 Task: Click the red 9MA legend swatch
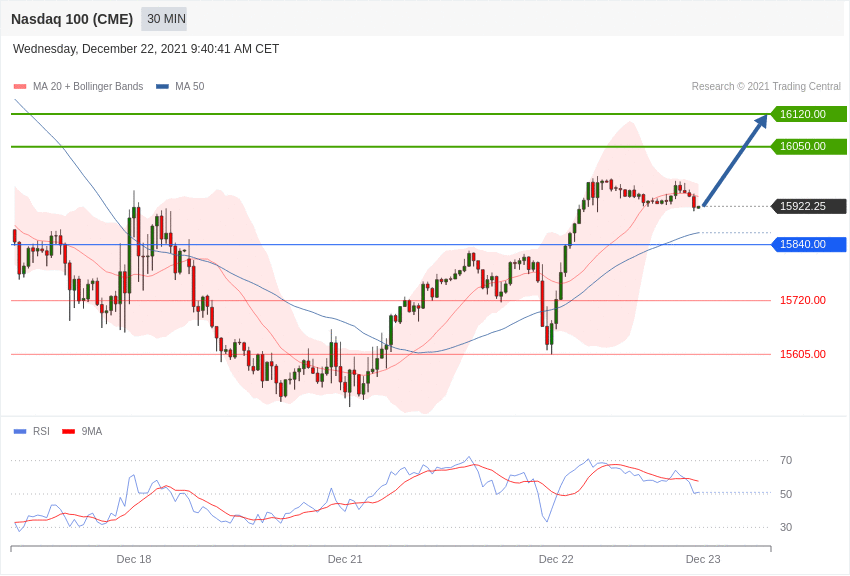(x=69, y=432)
